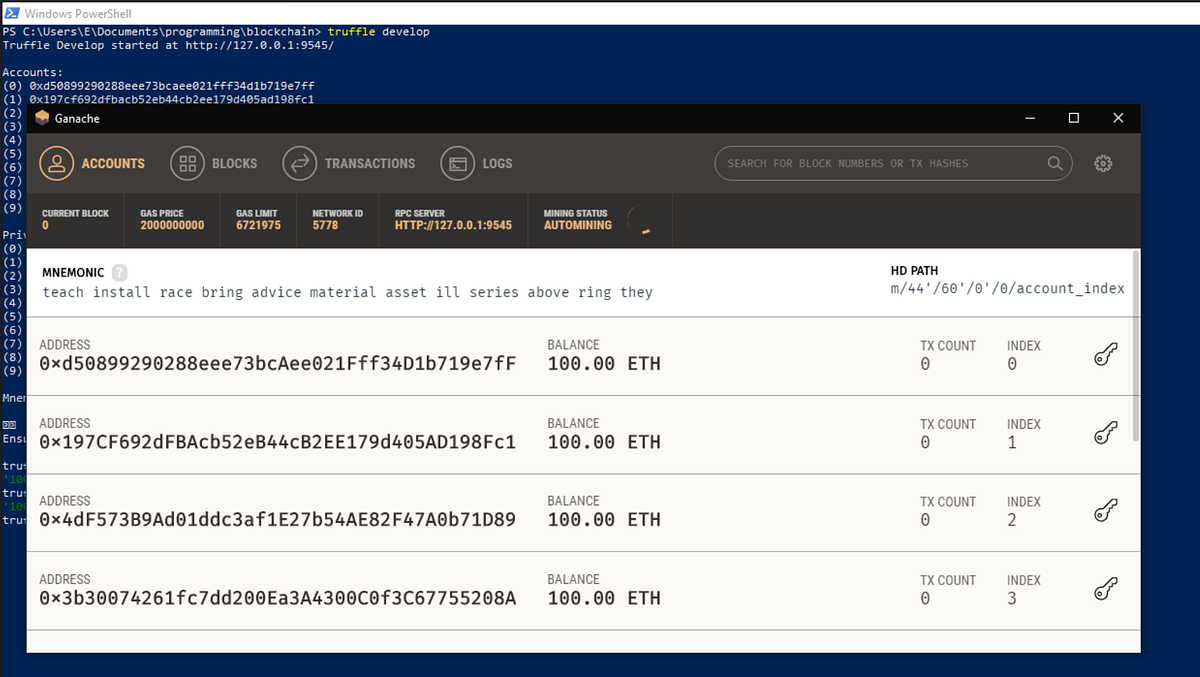
Task: Open Ganache settings gear
Action: point(1103,163)
